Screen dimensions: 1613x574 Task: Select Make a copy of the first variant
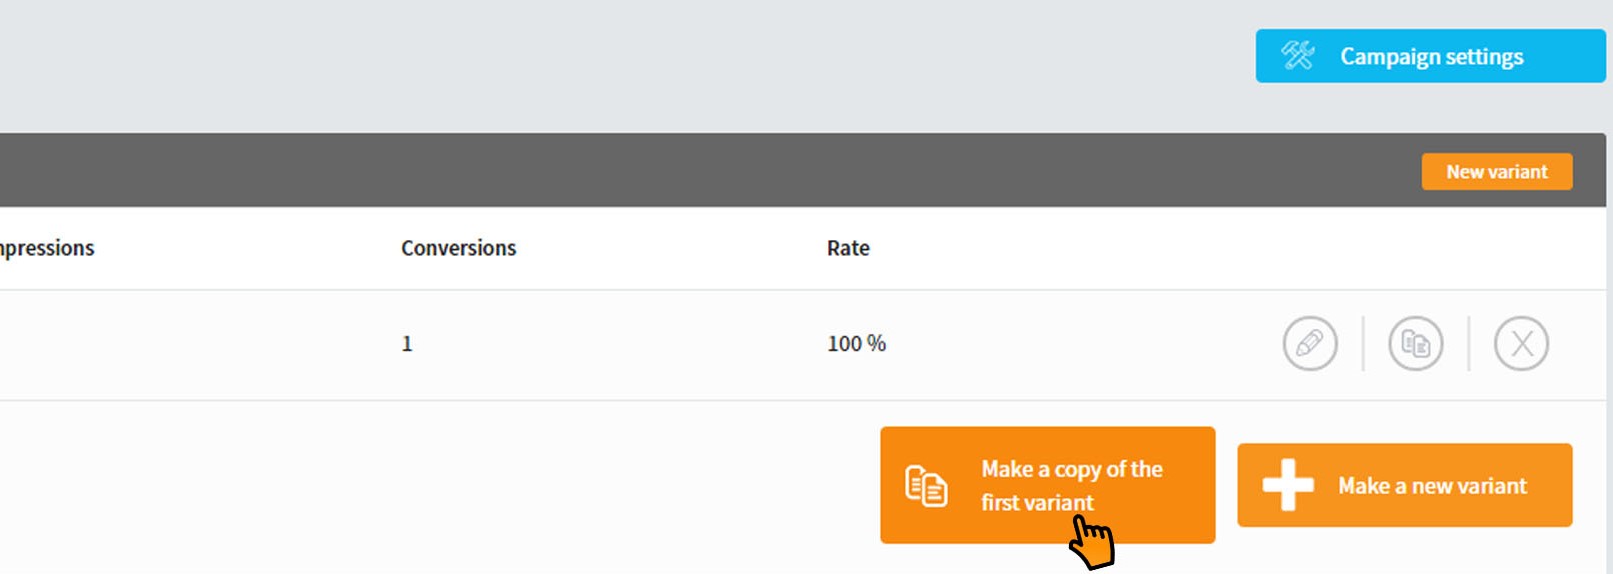1047,485
